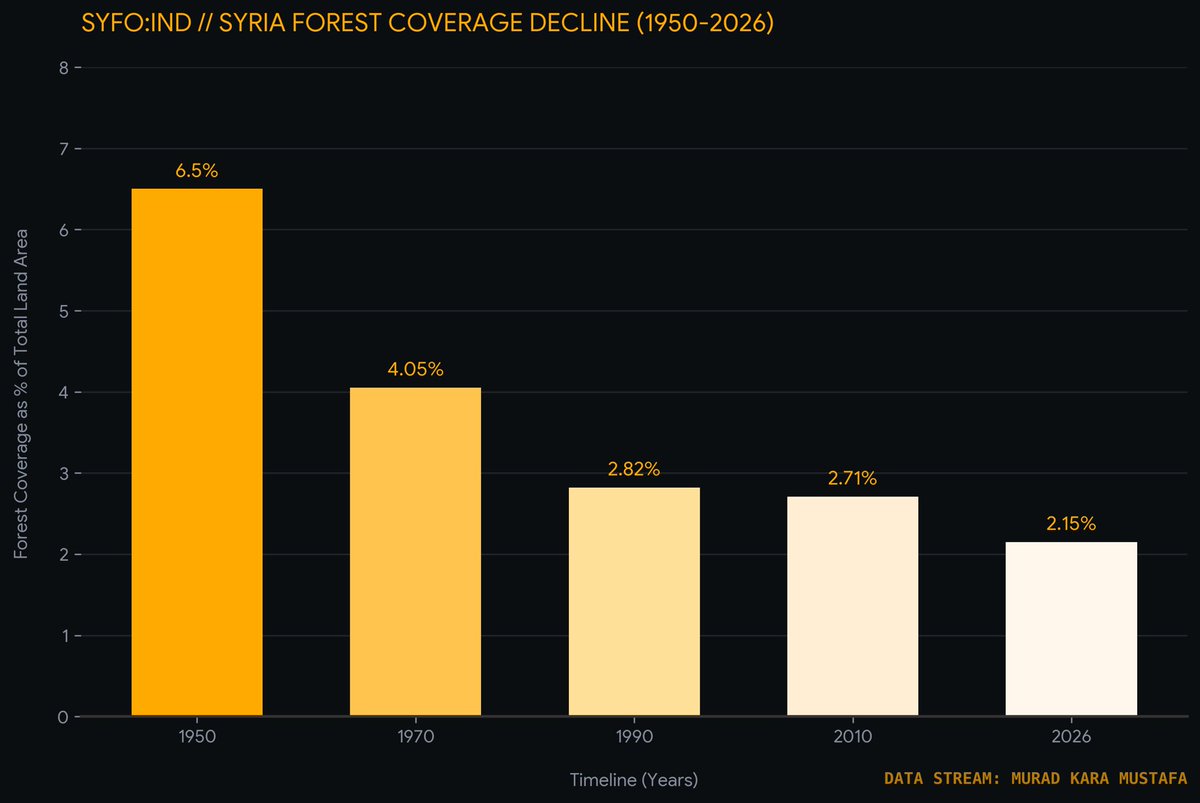This screenshot has height=803, width=1200.
Task: Click the y-axis tick label 5
Action: click(x=63, y=311)
